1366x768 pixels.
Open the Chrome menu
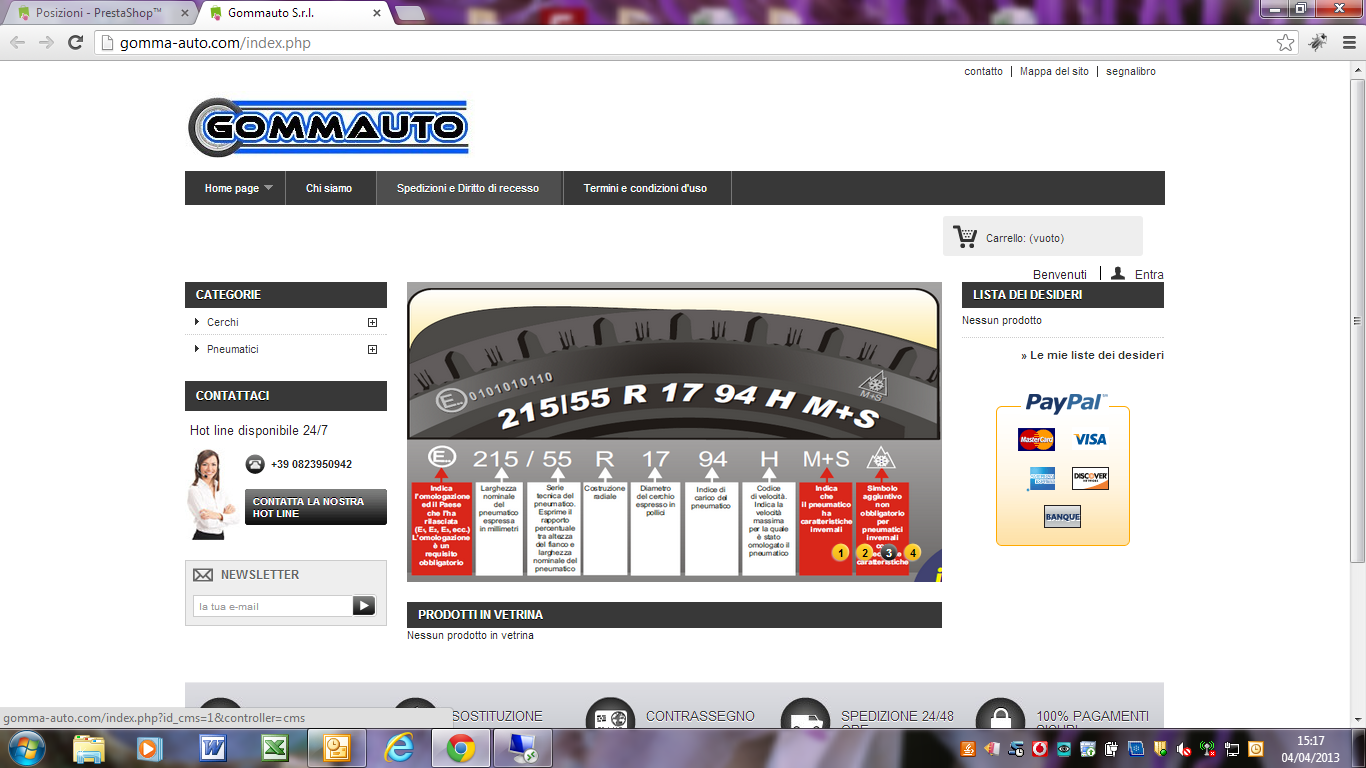(x=1349, y=43)
